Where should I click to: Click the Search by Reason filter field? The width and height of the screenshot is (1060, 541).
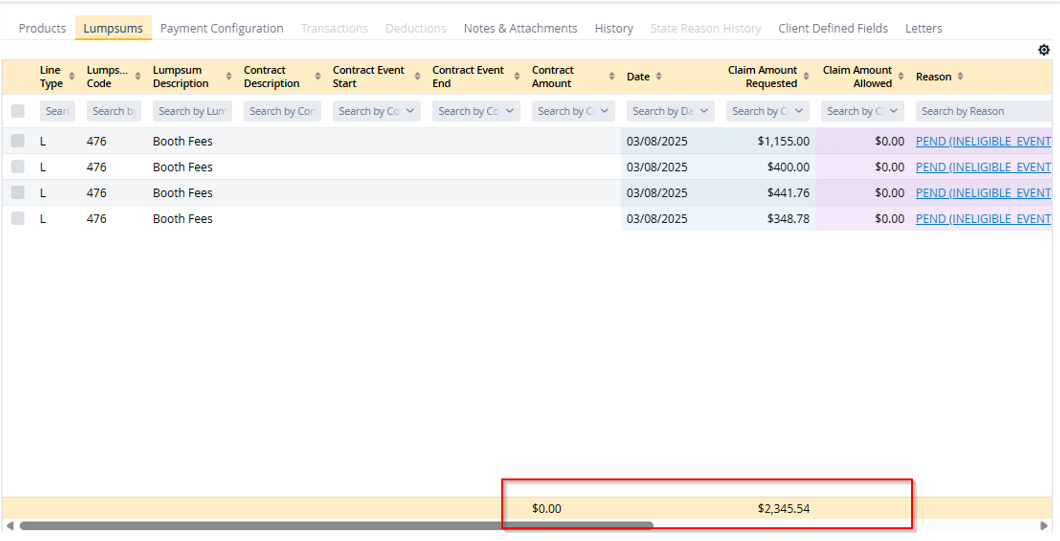983,111
